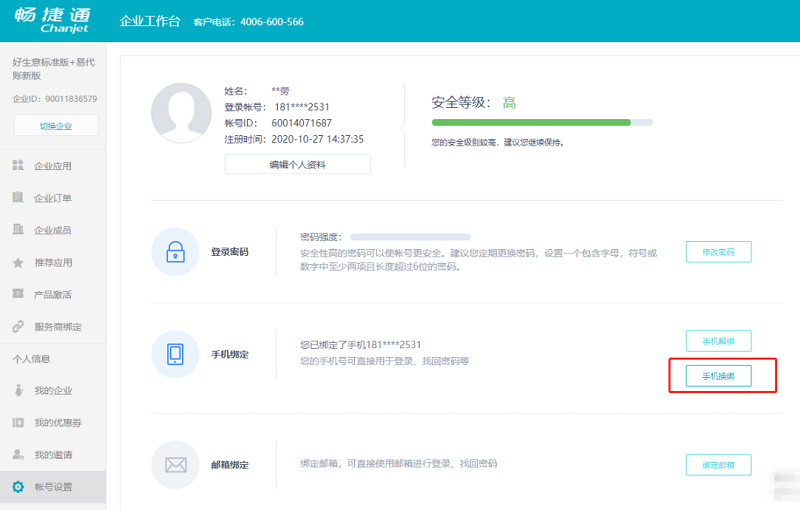Click the user avatar picture

pyautogui.click(x=181, y=113)
